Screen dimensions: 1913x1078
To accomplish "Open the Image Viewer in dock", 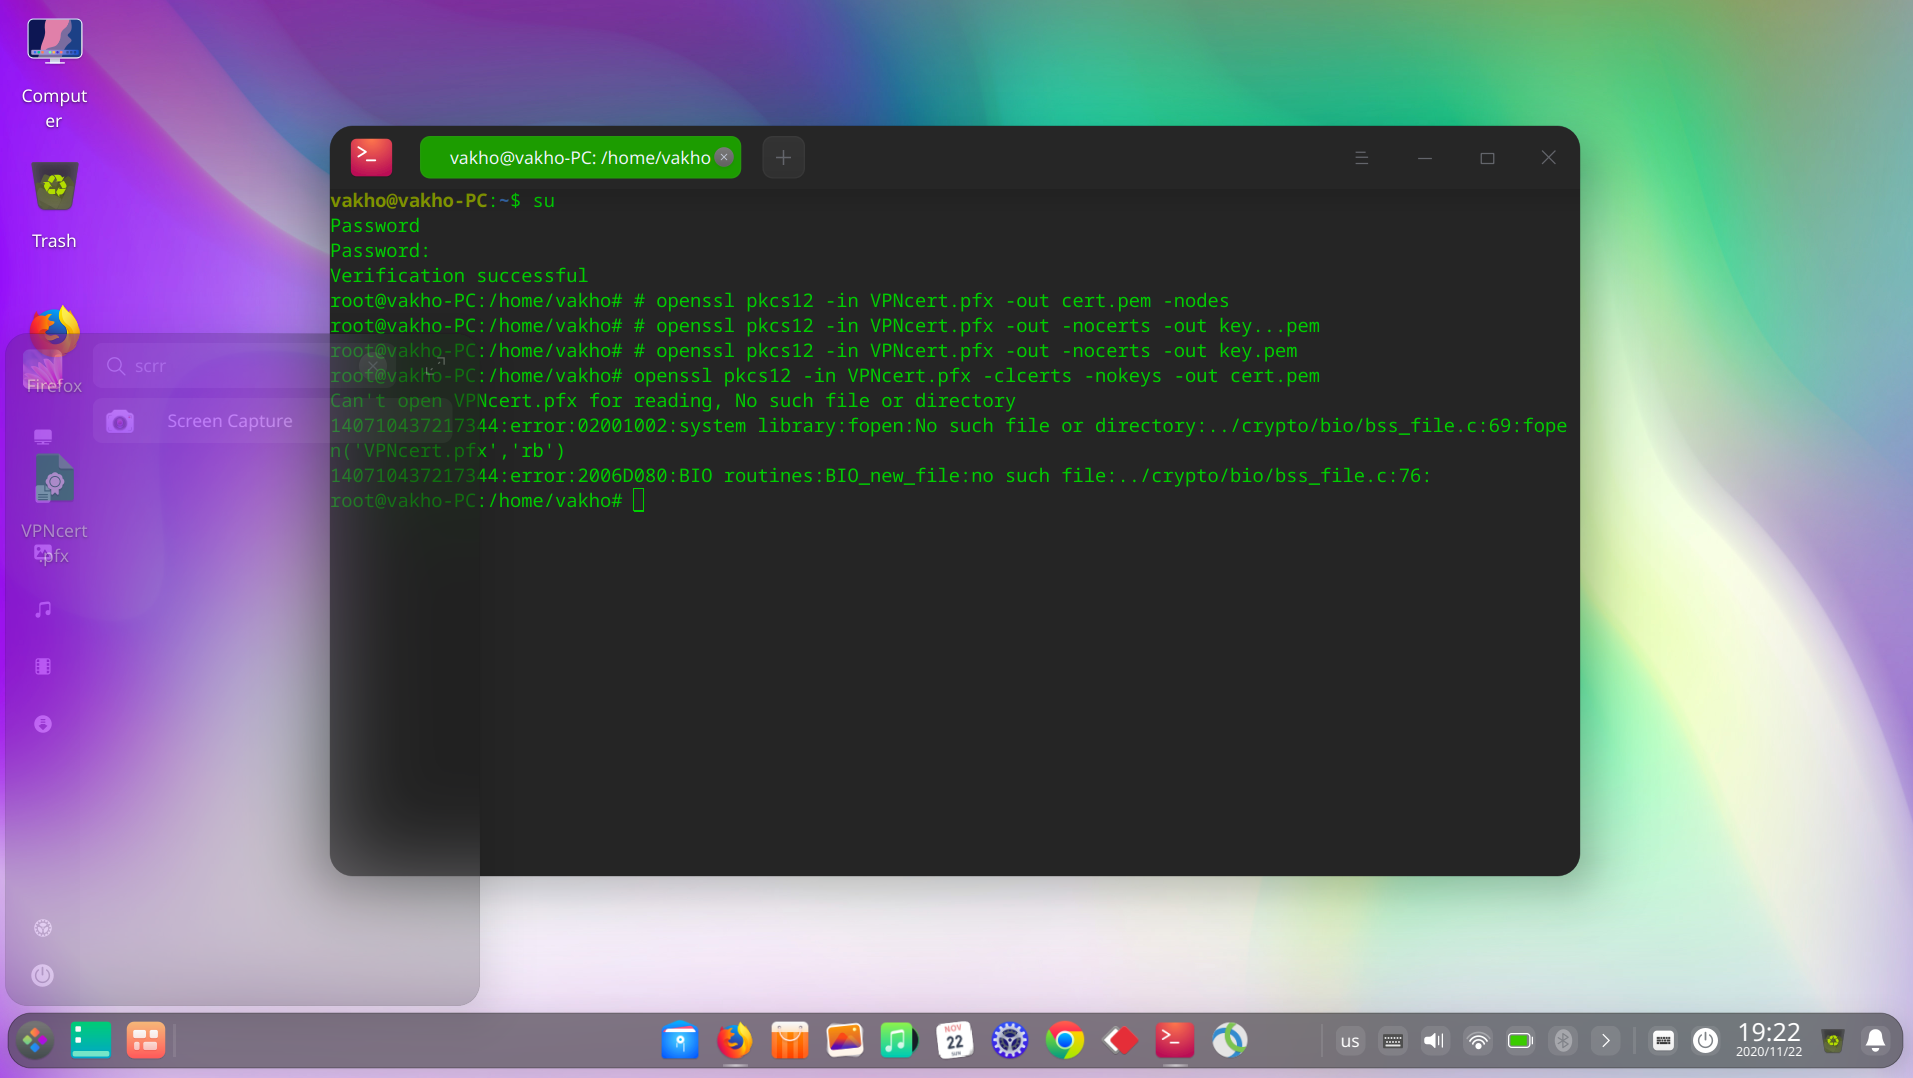I will [844, 1041].
